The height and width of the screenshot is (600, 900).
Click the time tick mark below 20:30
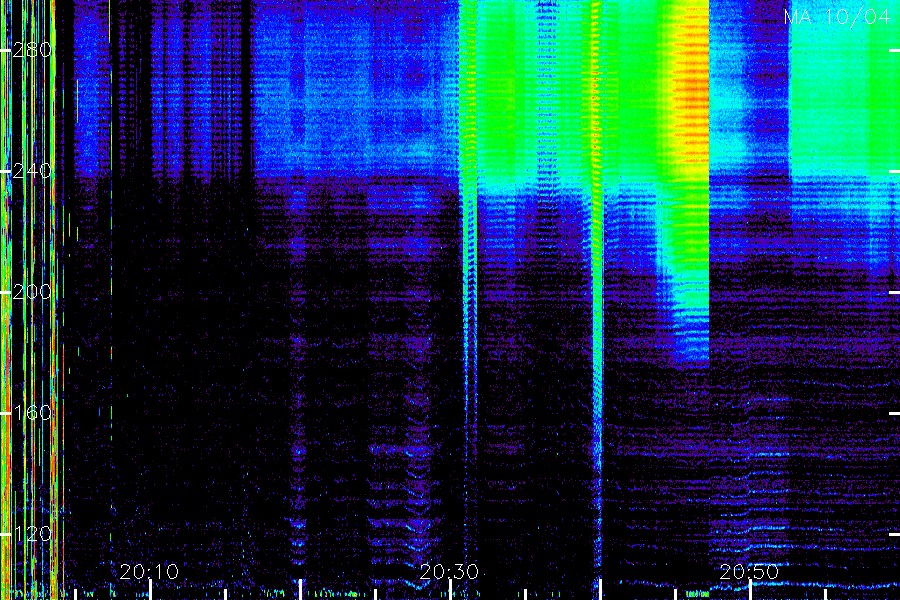[x=451, y=590]
